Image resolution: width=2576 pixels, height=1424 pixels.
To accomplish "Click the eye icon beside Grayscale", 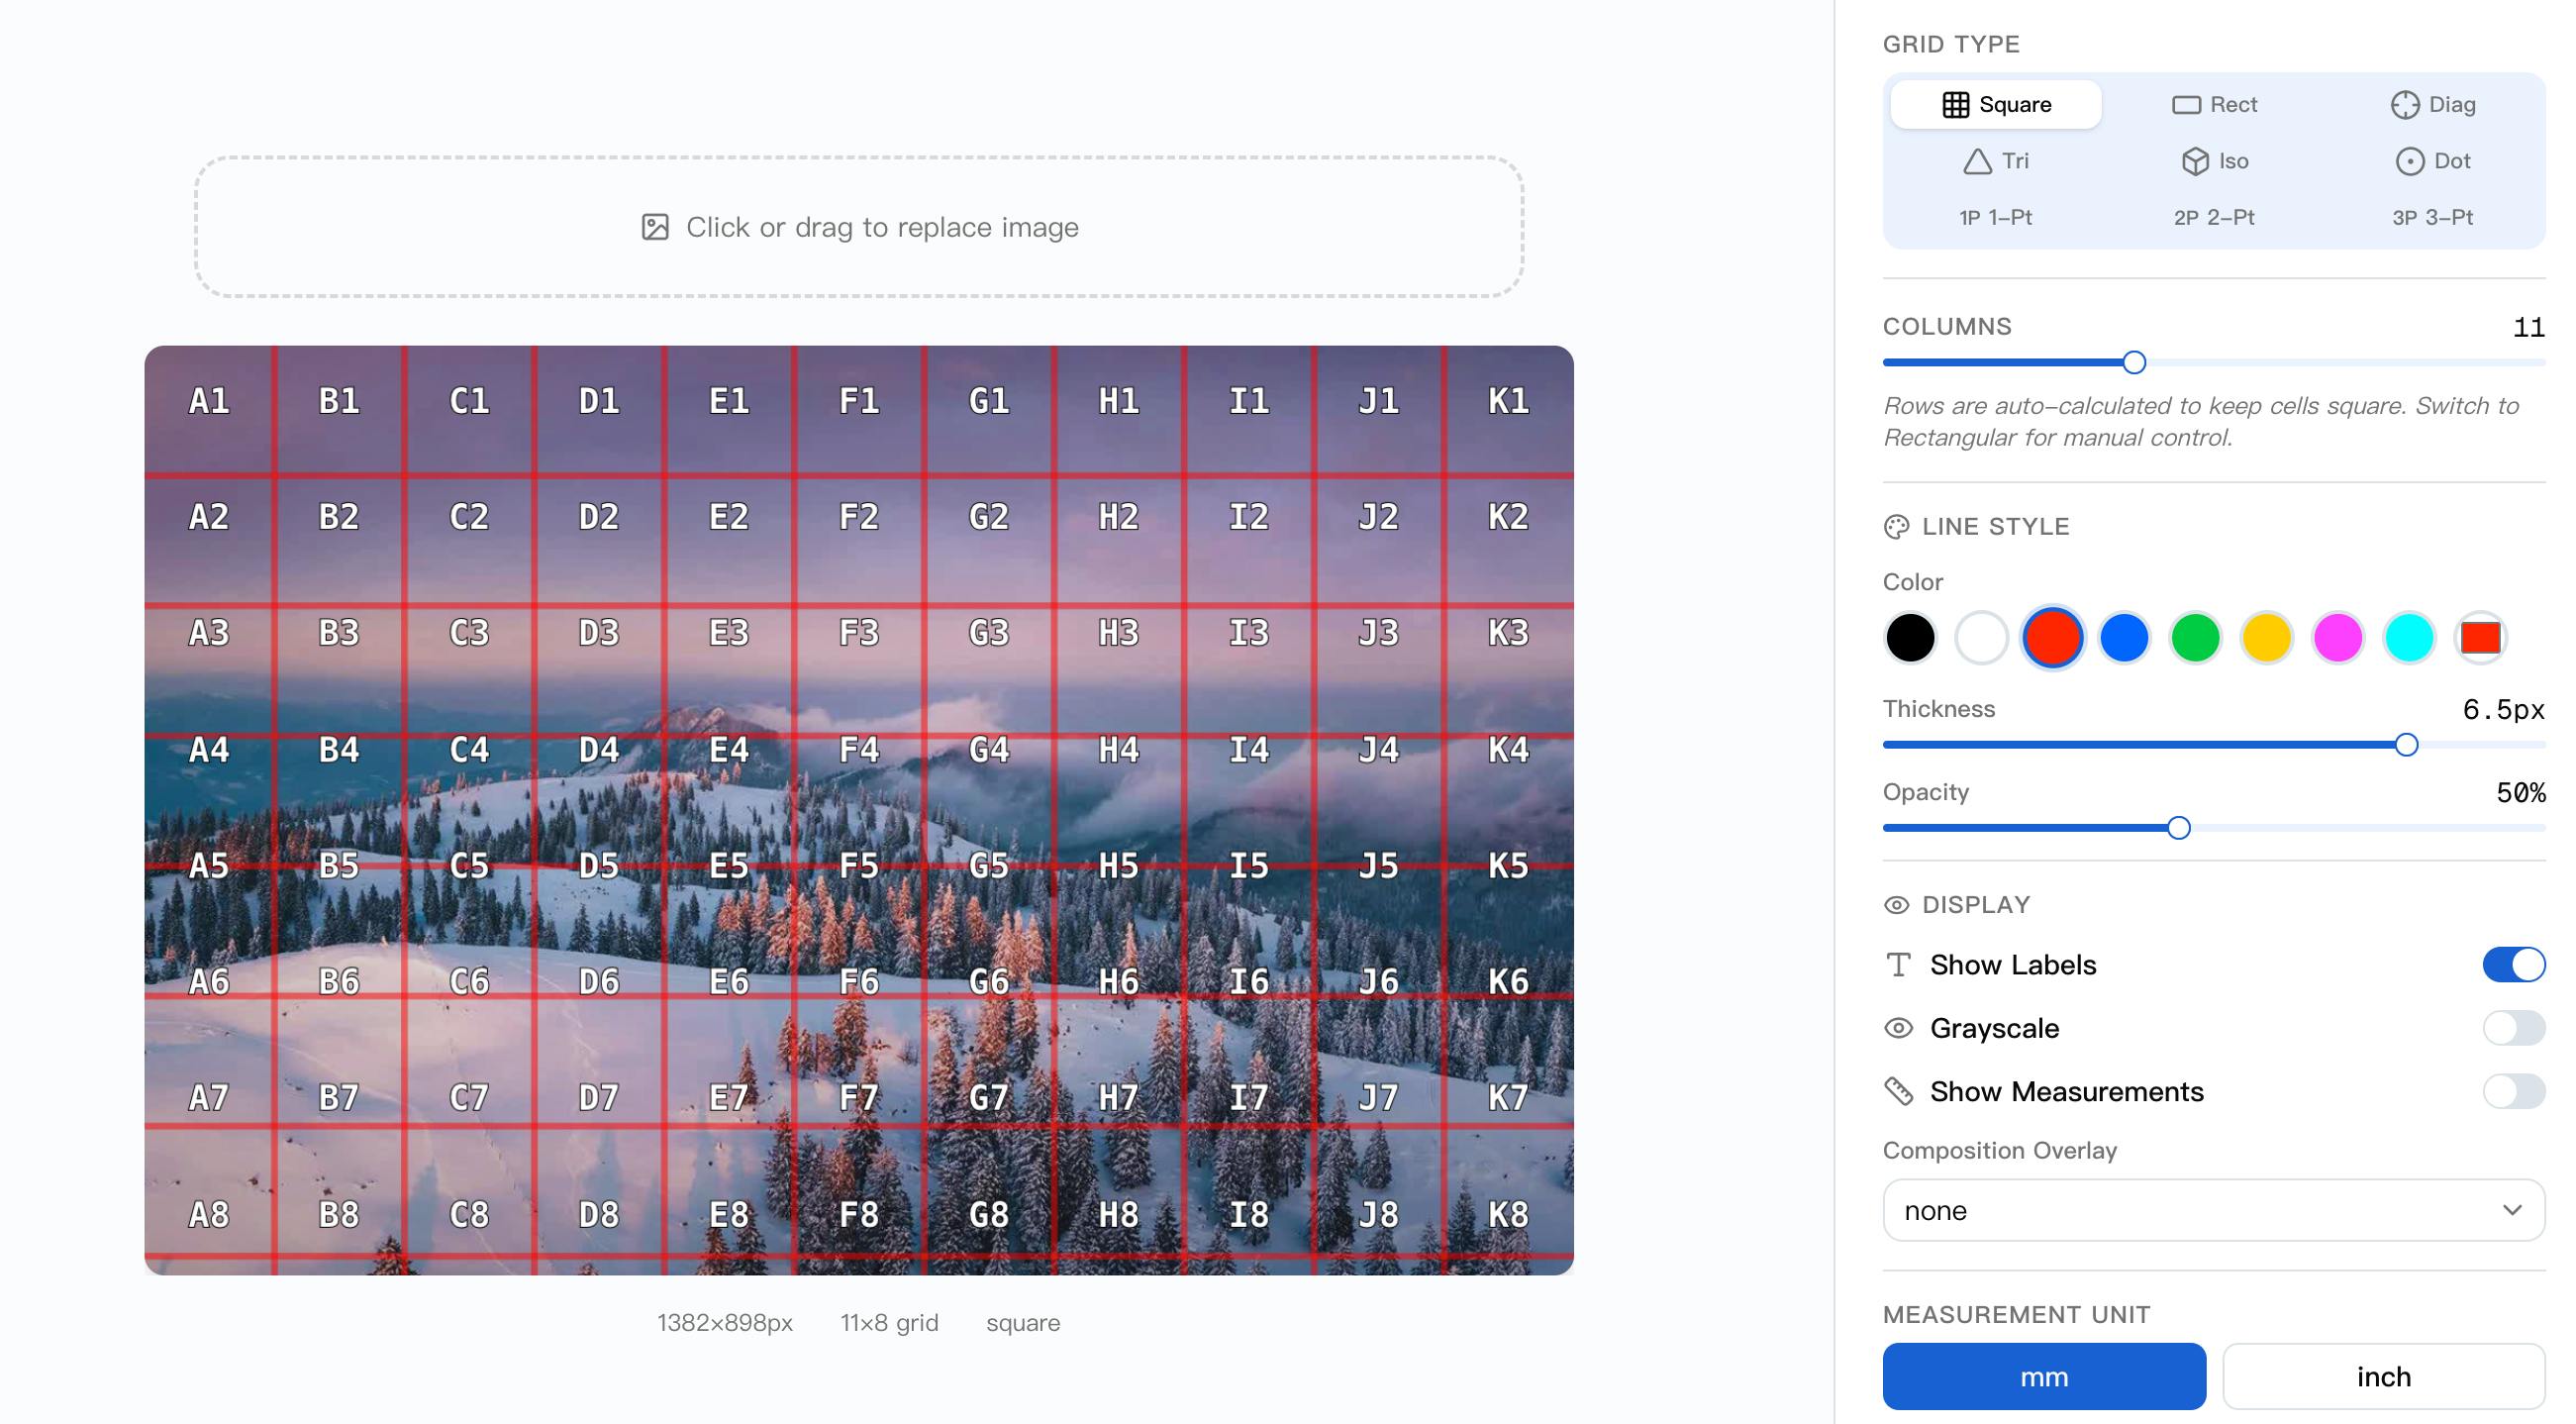I will click(1898, 1028).
